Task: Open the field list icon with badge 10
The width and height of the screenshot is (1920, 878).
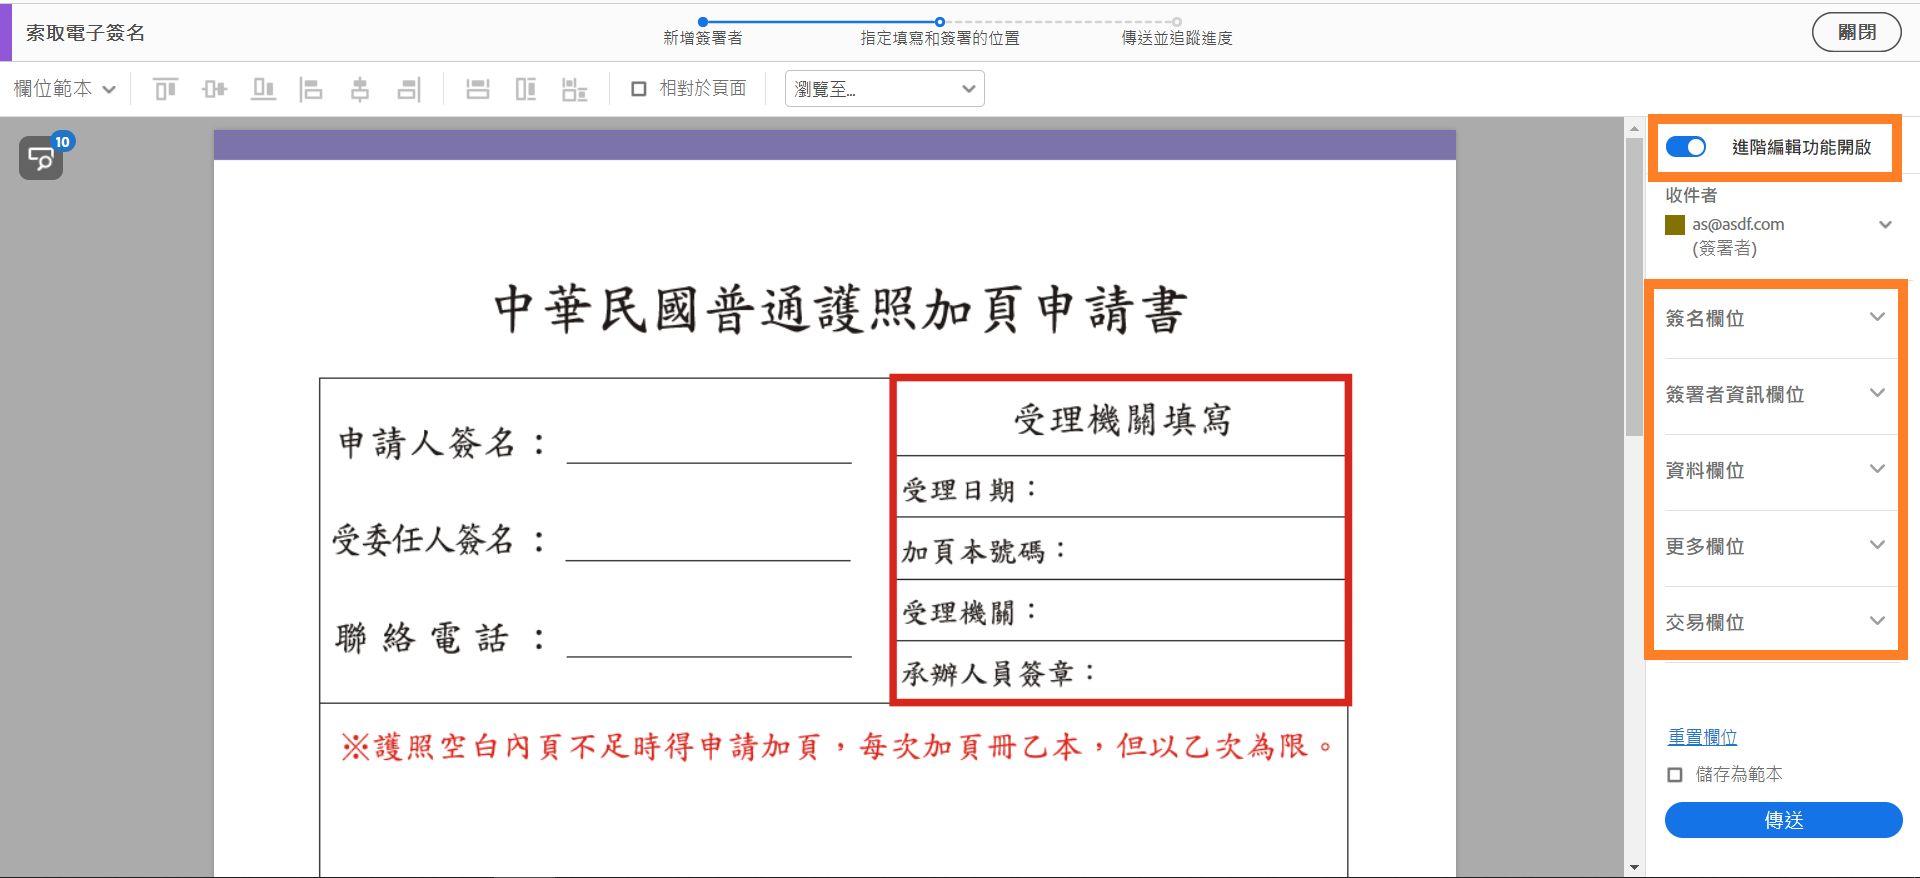Action: (42, 158)
